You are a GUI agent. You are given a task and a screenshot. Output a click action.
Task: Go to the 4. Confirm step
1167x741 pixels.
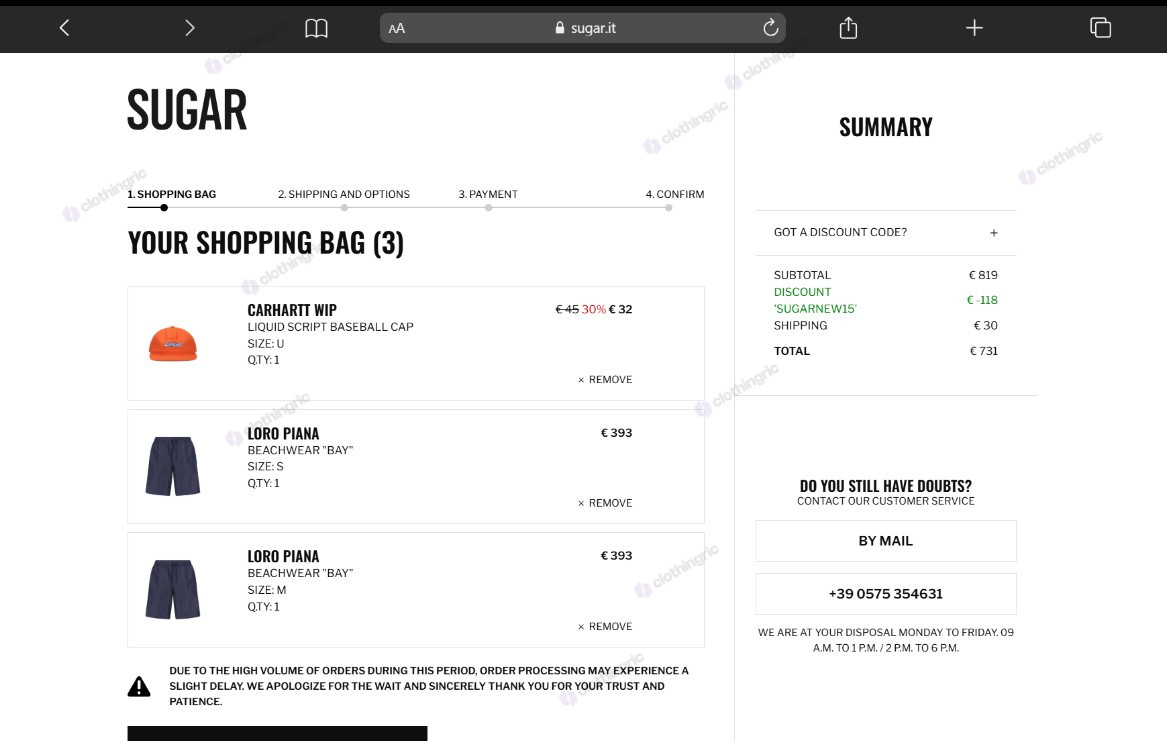pyautogui.click(x=675, y=194)
